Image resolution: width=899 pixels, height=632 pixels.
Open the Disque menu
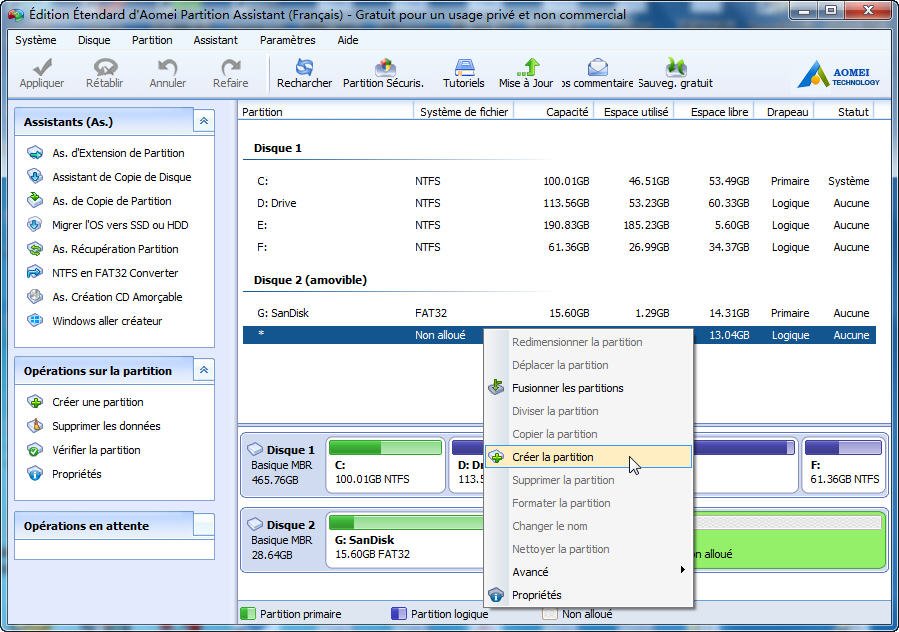94,40
